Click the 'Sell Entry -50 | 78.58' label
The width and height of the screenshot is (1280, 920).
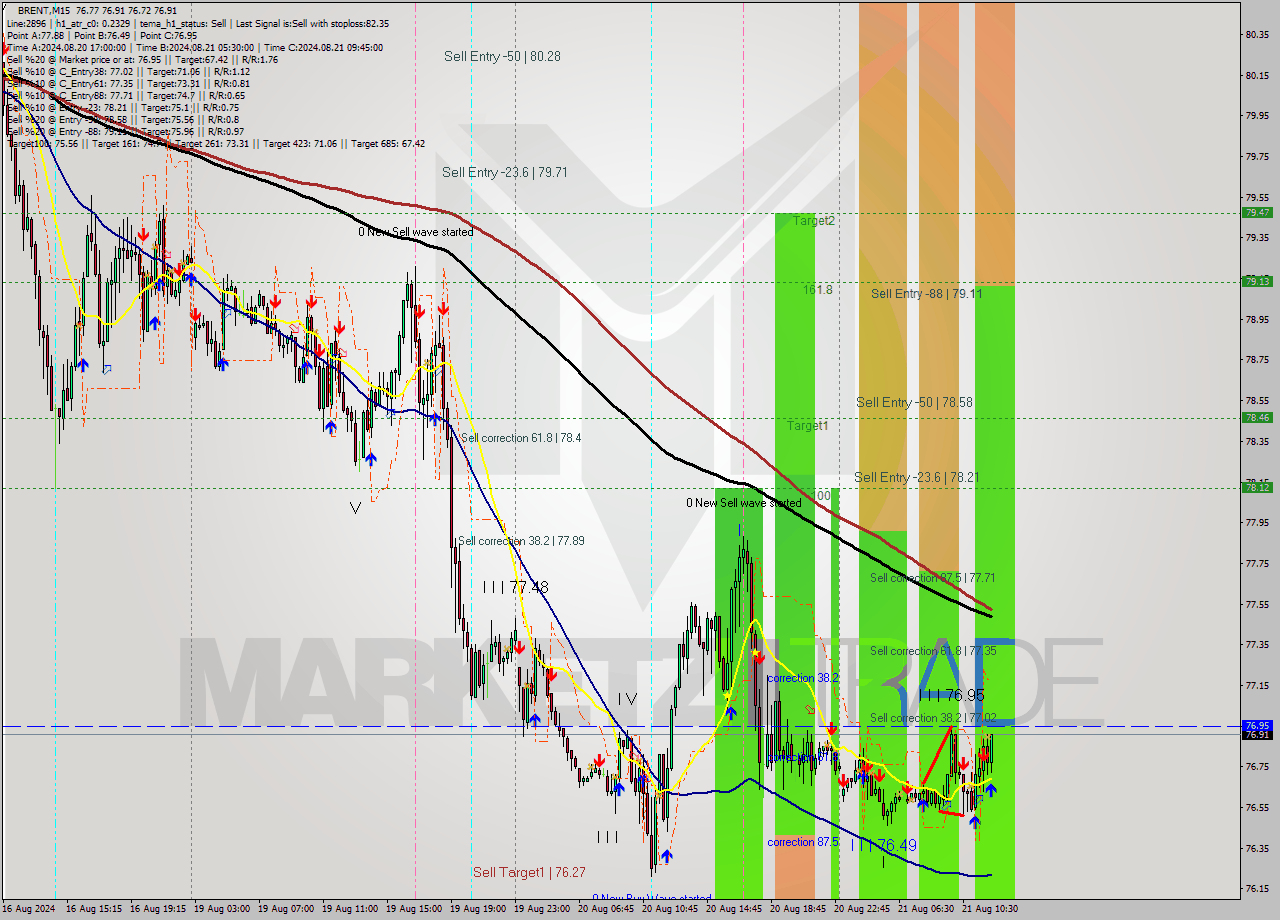pyautogui.click(x=914, y=402)
